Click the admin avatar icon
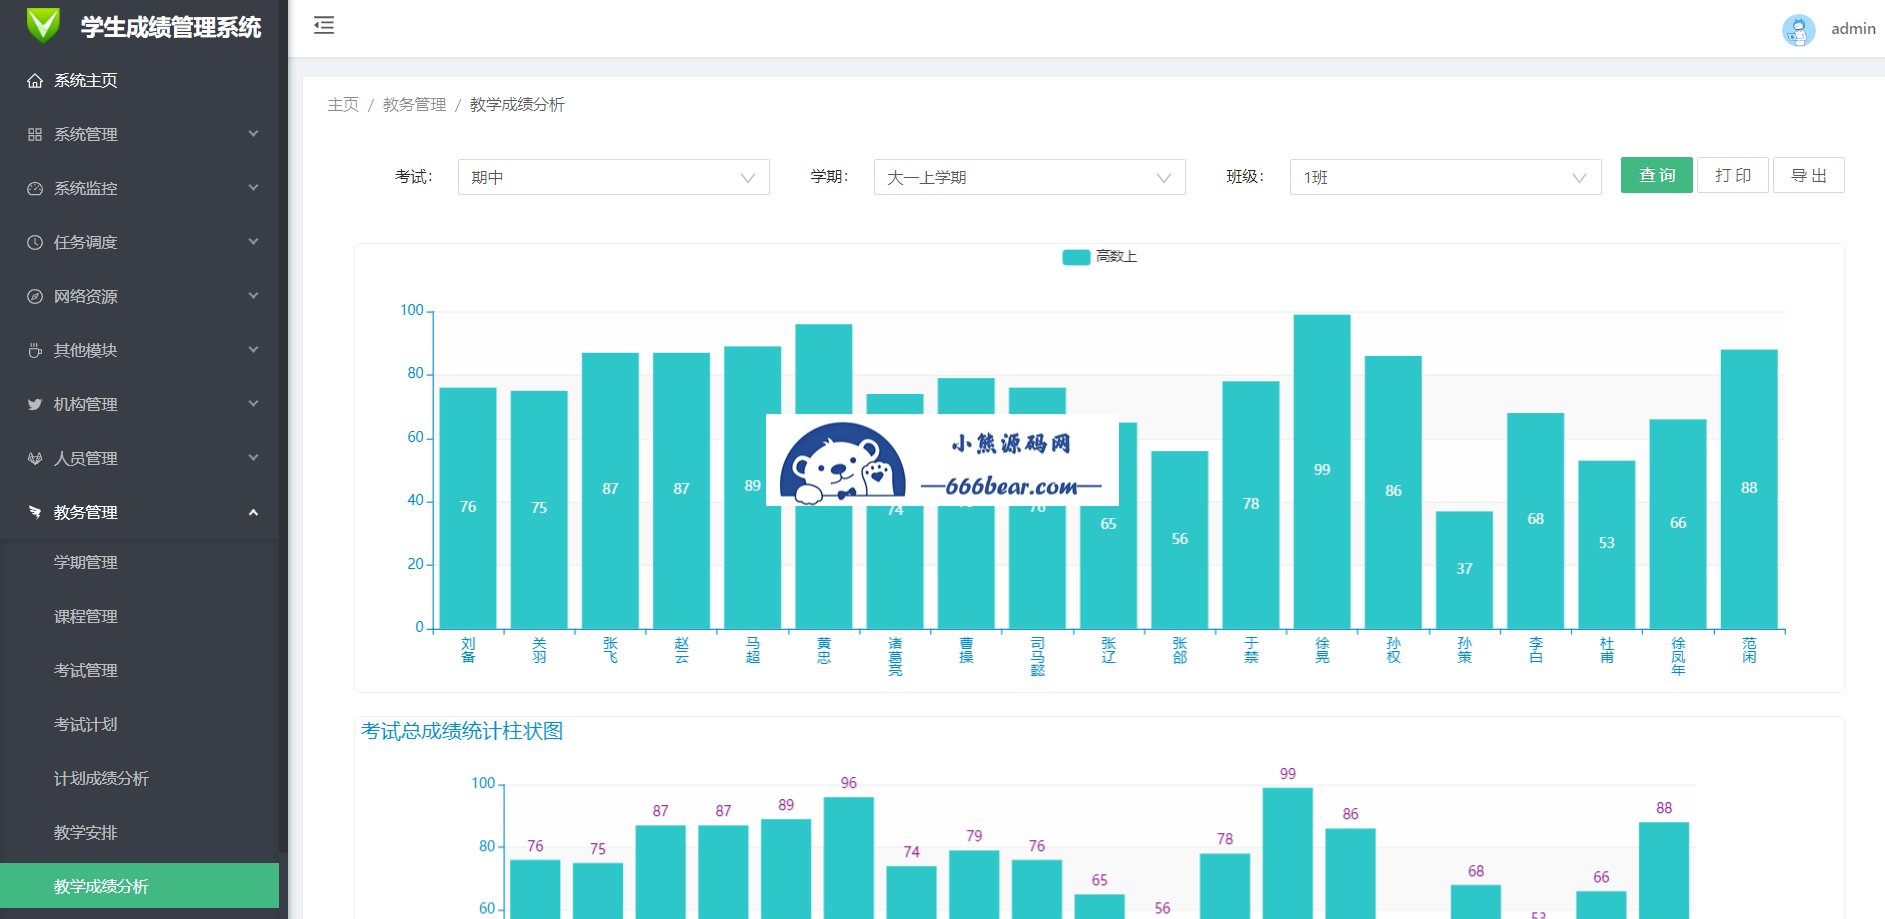Image resolution: width=1885 pixels, height=919 pixels. point(1798,29)
